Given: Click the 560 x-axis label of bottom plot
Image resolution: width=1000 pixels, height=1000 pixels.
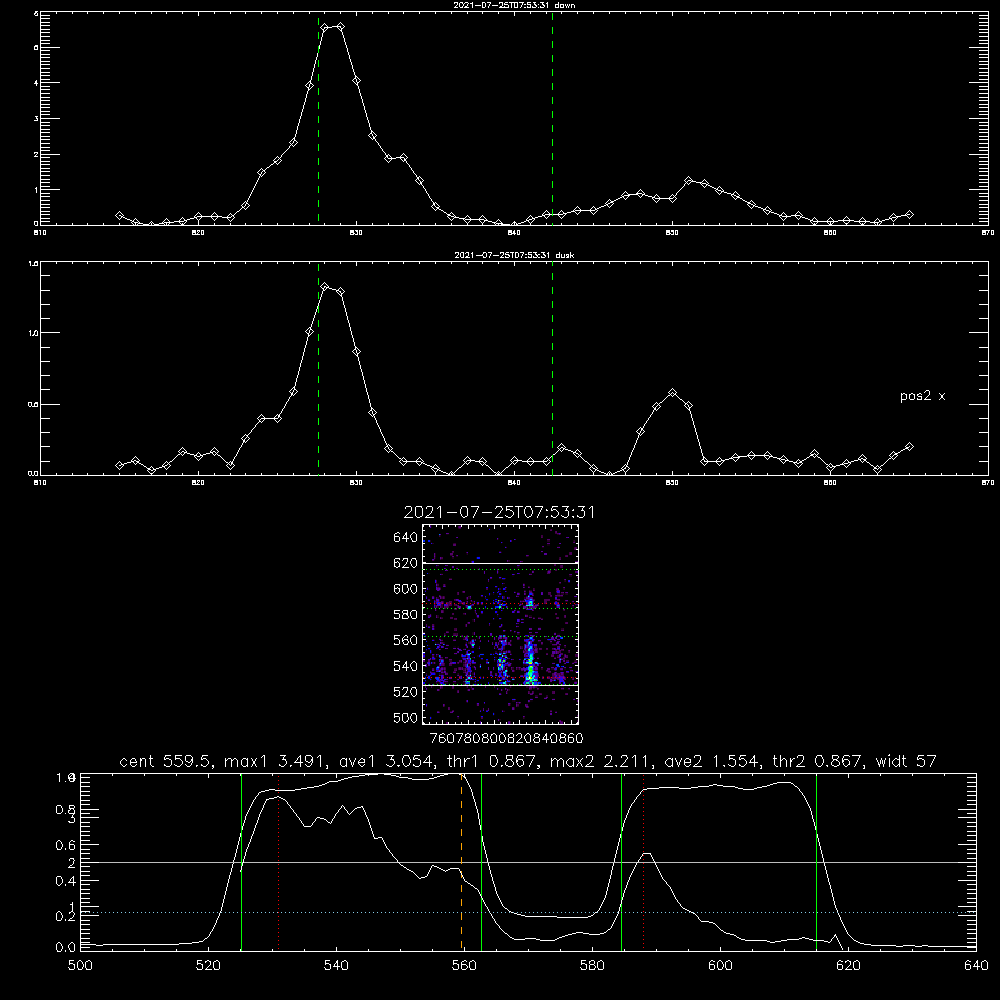Looking at the screenshot, I should point(464,965).
